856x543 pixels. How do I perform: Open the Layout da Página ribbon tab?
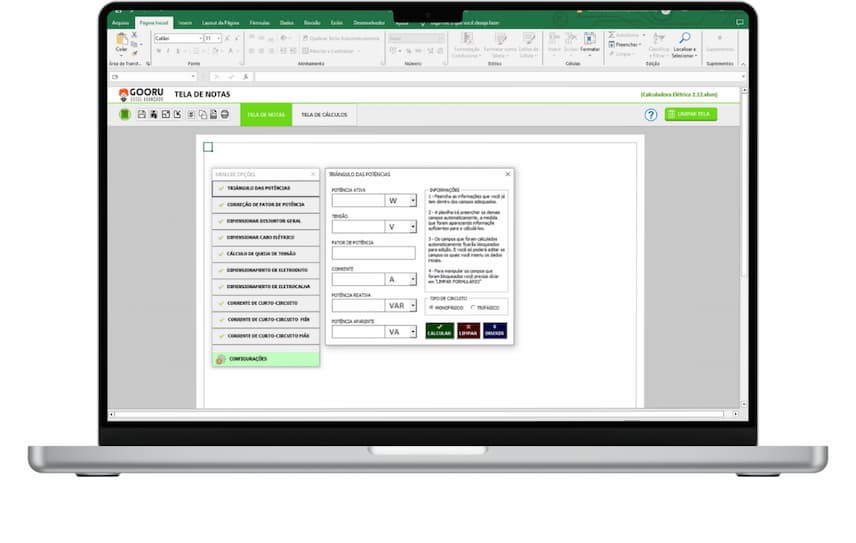tap(221, 23)
